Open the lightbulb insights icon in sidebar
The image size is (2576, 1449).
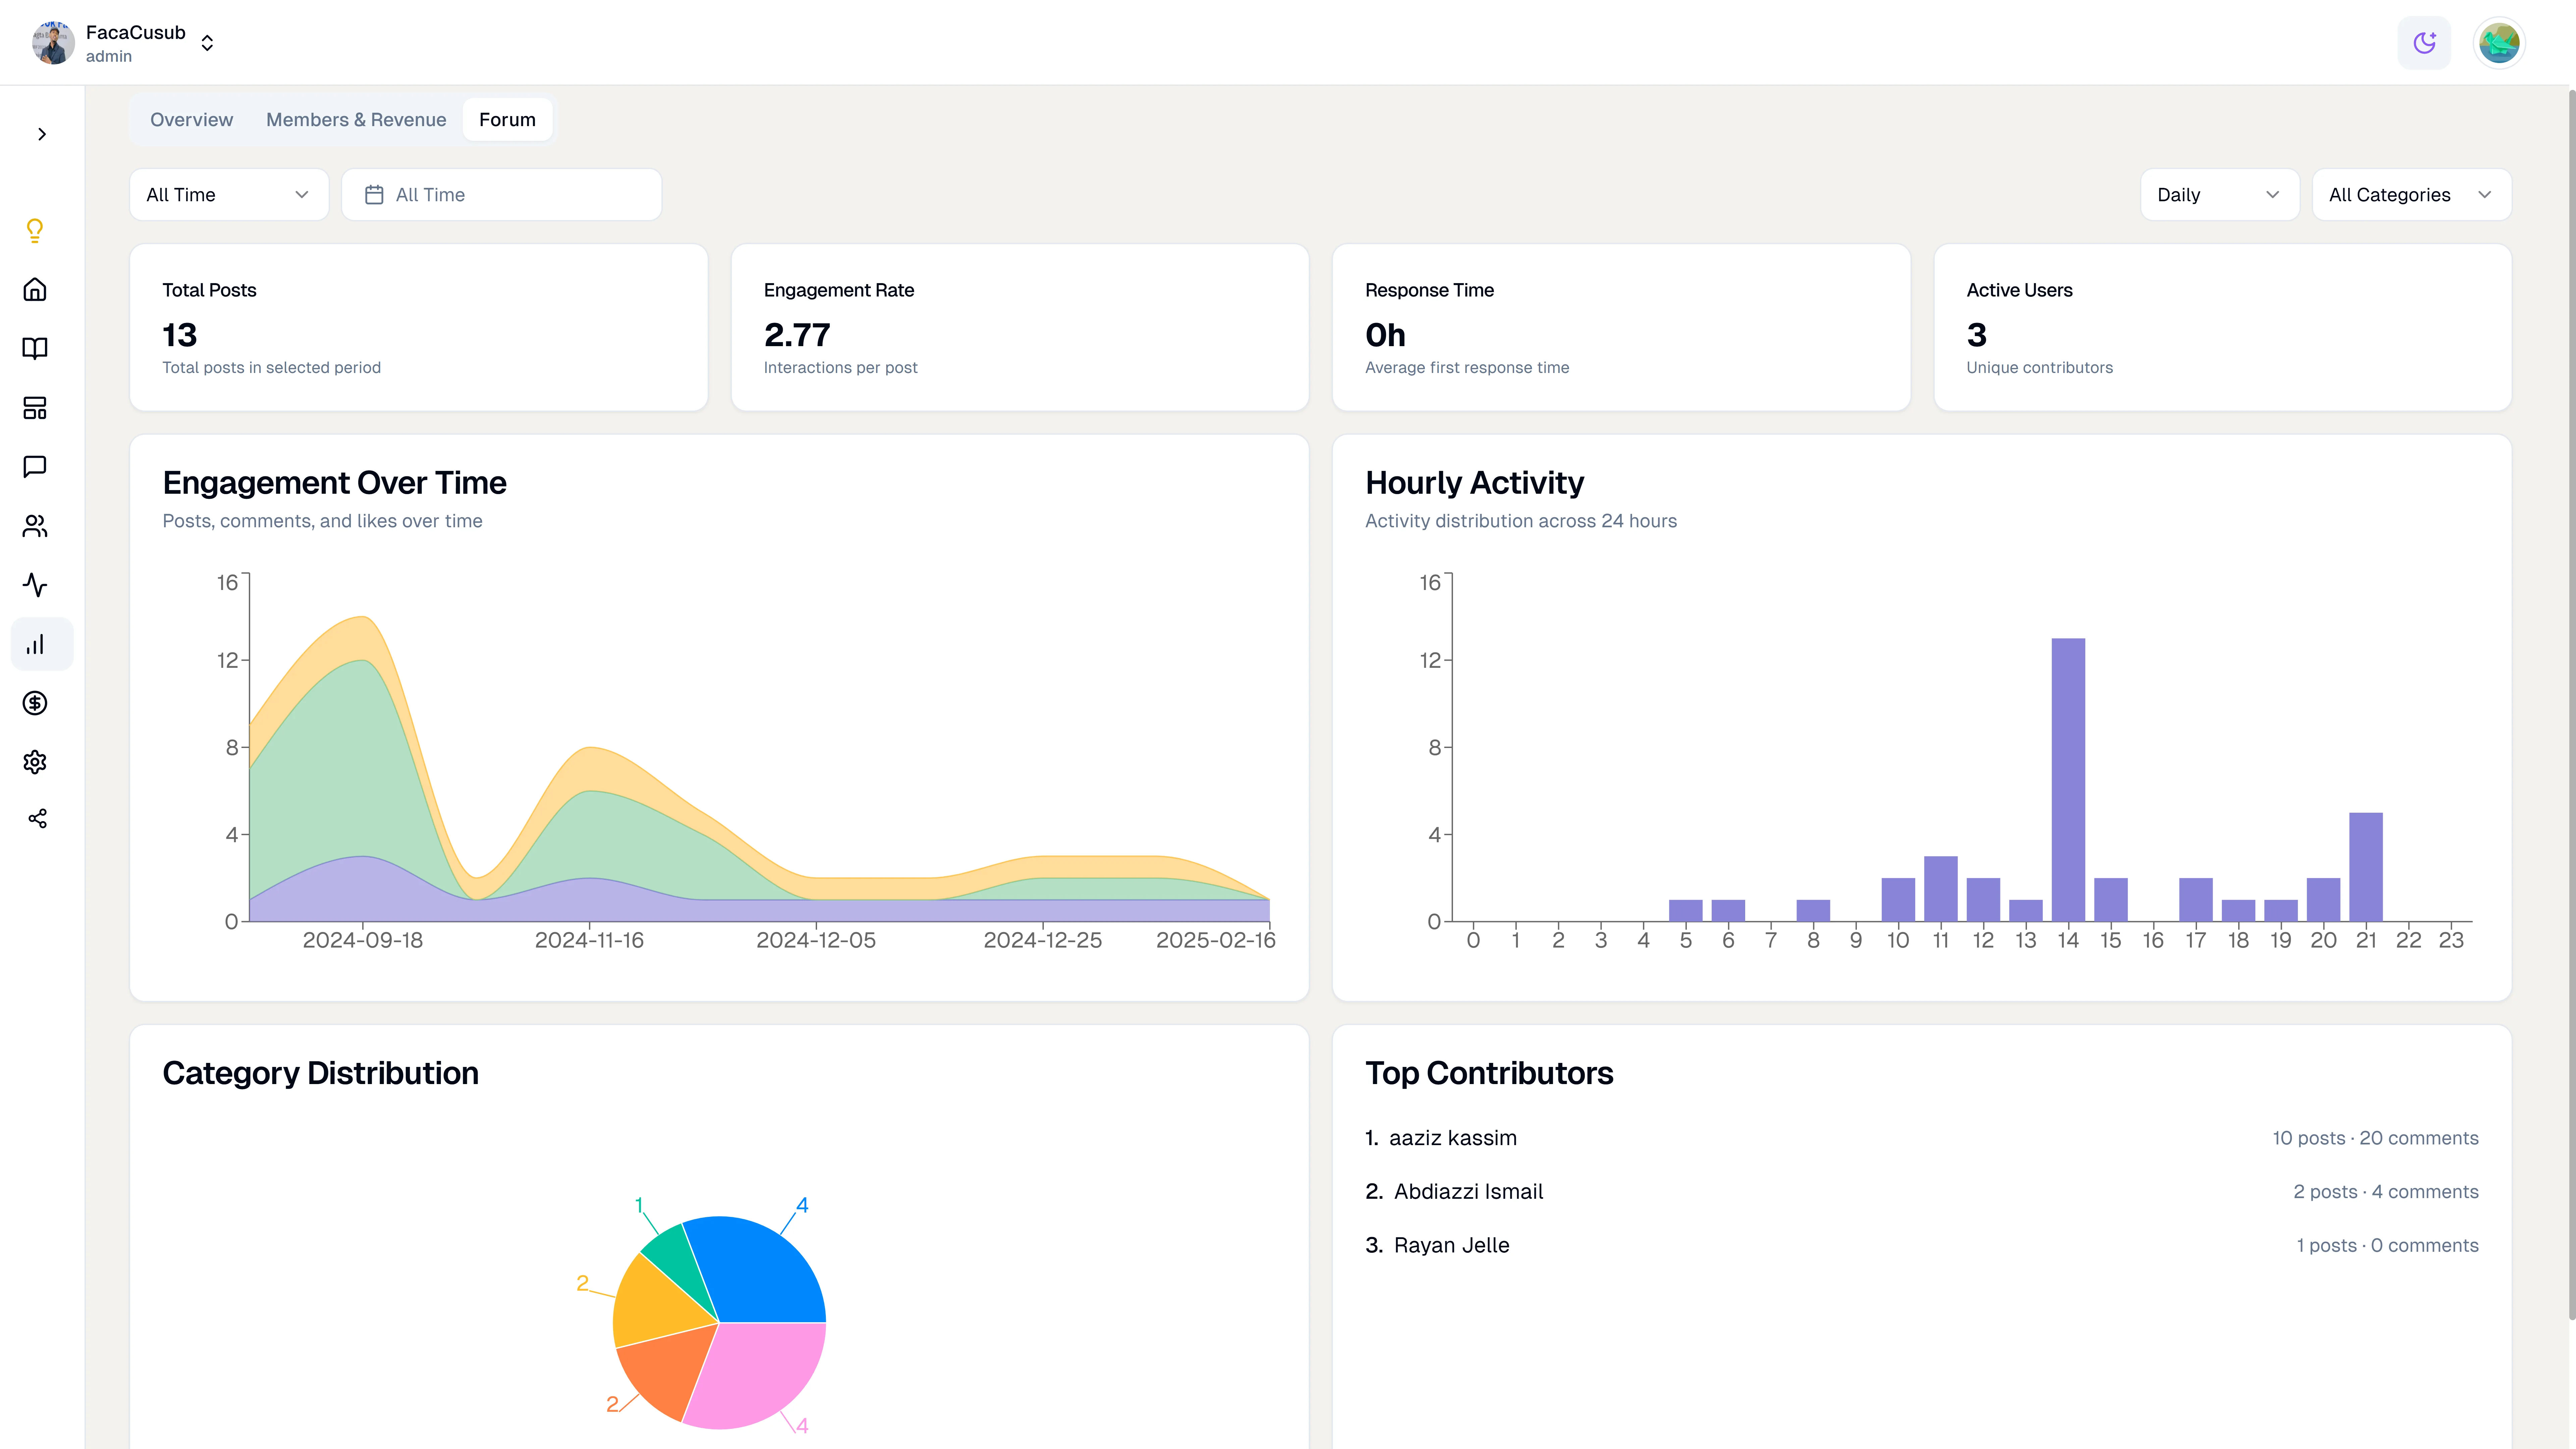(35, 231)
